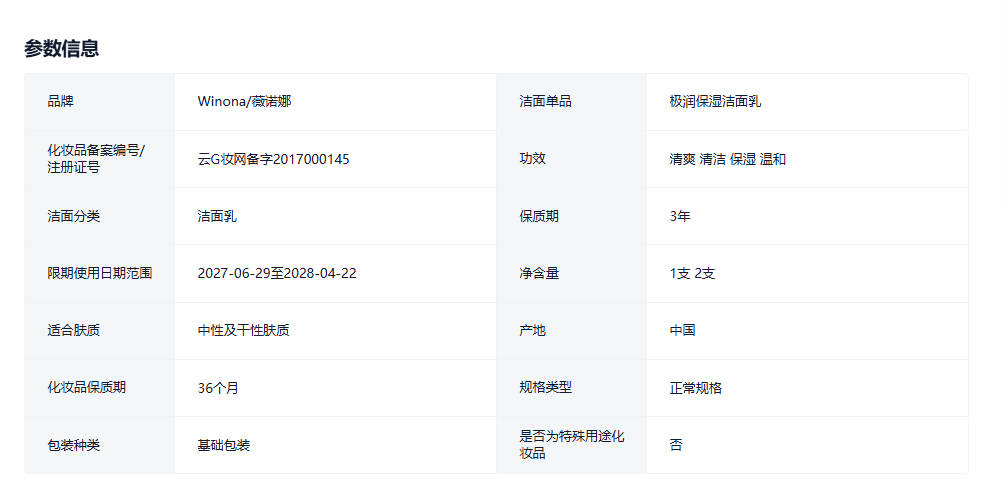The height and width of the screenshot is (503, 1006).
Task: Click the 是否为特殊用途化妆品 label
Action: (x=571, y=445)
